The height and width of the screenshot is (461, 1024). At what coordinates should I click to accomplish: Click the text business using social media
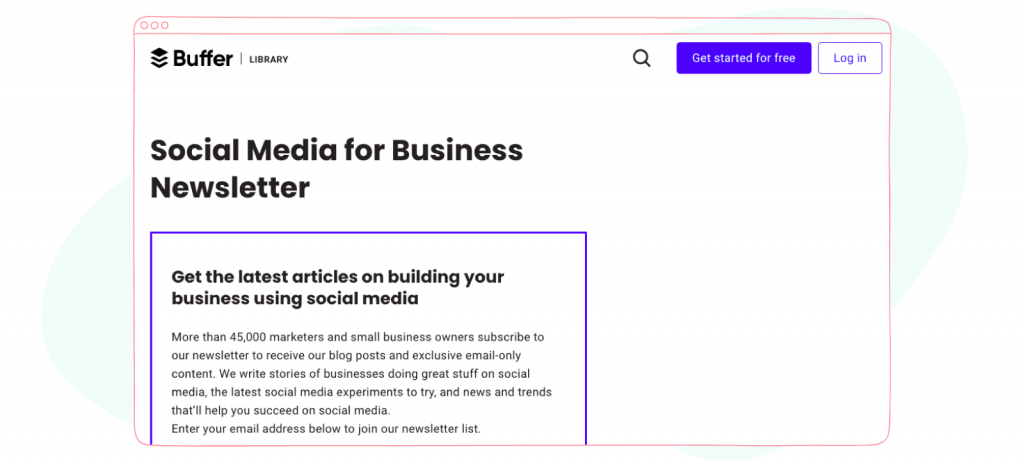295,299
